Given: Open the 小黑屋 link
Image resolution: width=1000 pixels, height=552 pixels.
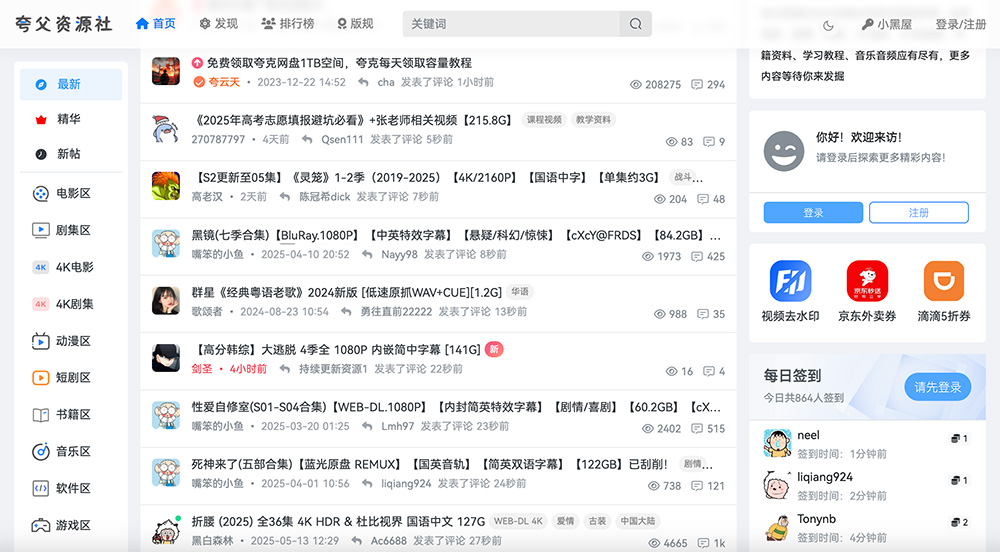Looking at the screenshot, I should (887, 24).
